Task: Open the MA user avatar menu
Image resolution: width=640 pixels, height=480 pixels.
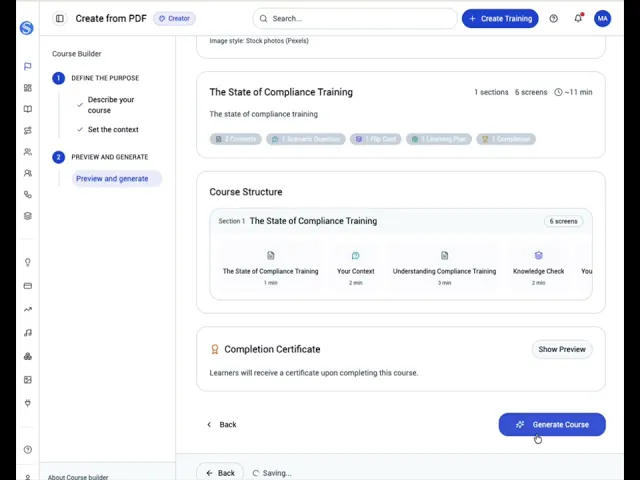Action: (602, 18)
